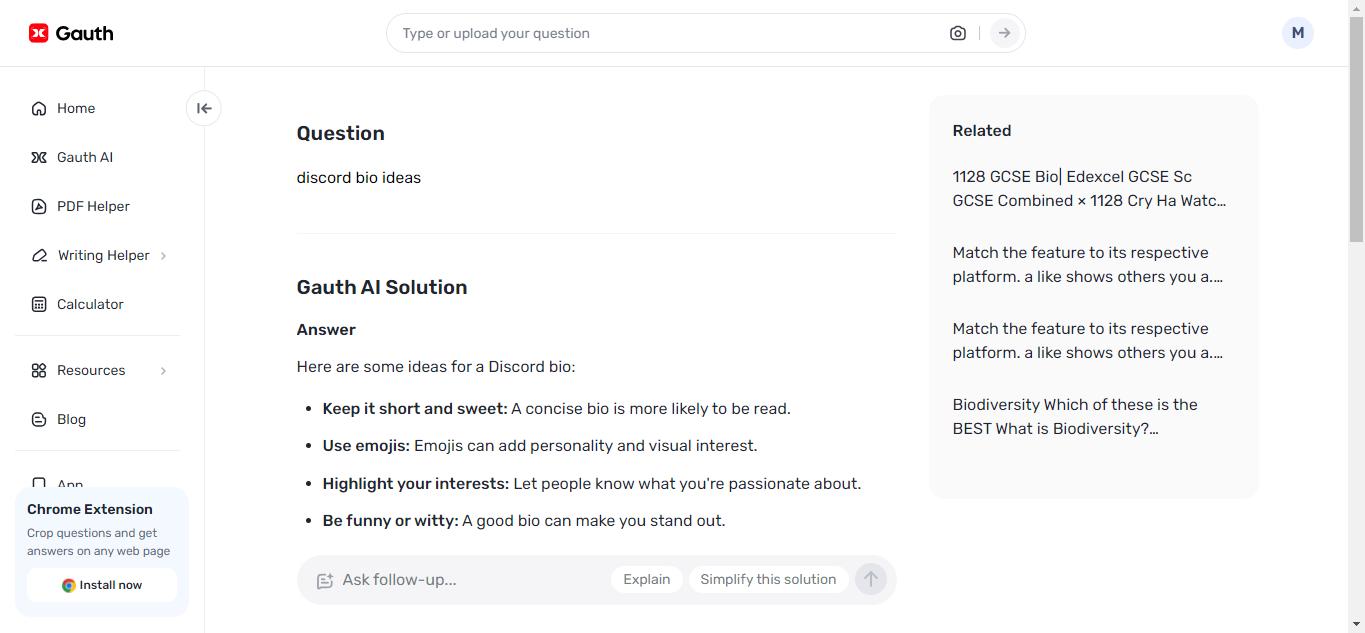Screen dimensions: 1365x633
Task: Install the Chrome Extension now
Action: click(102, 585)
